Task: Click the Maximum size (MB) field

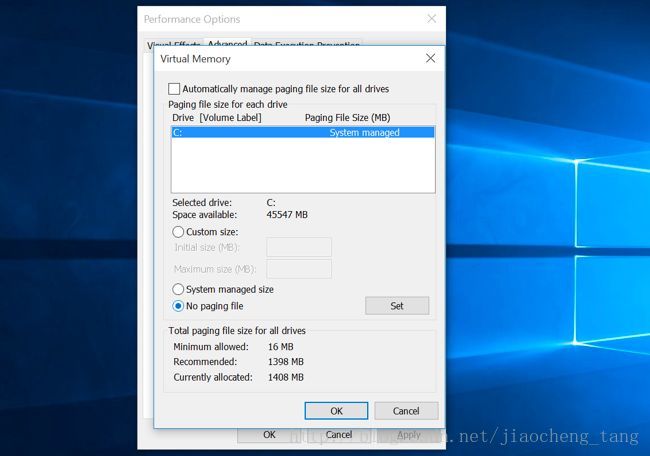Action: [x=299, y=269]
